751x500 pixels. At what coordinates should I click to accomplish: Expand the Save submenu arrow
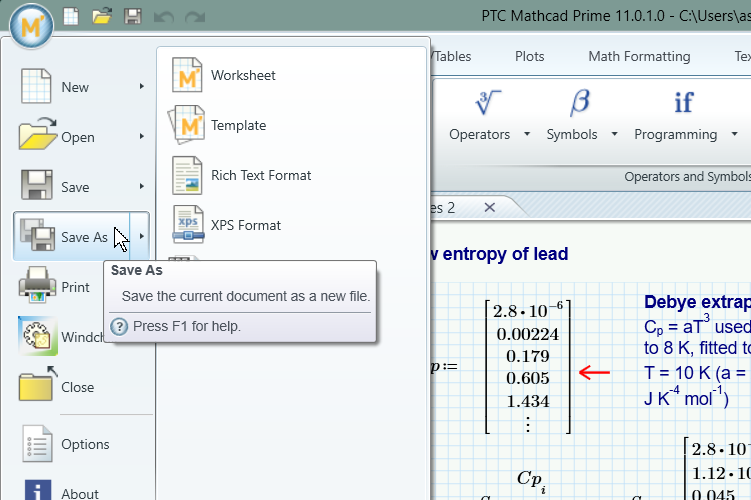click(142, 187)
